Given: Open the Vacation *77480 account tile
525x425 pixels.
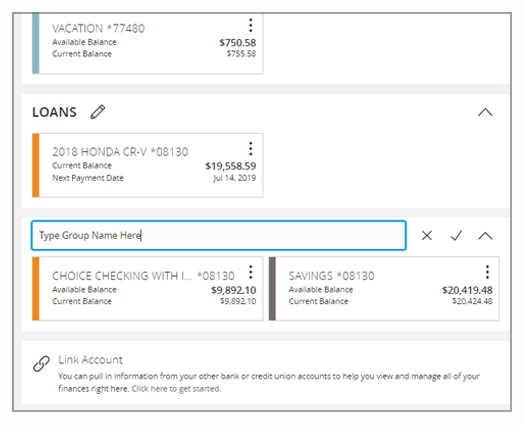Looking at the screenshot, I should click(x=147, y=44).
